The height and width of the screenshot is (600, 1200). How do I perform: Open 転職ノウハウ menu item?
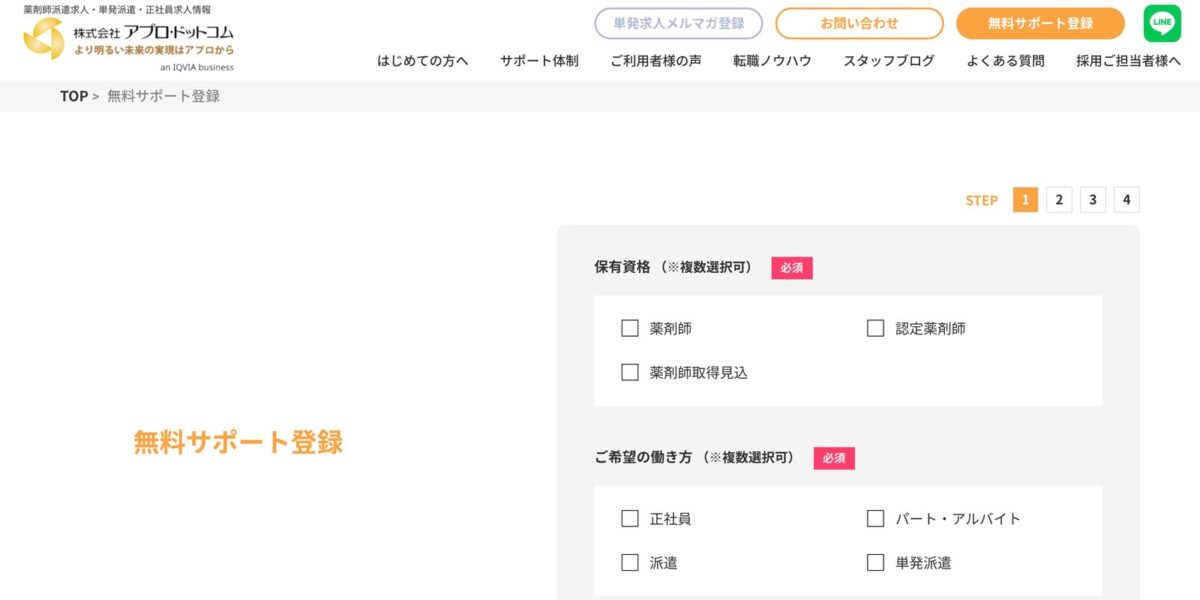tap(772, 61)
